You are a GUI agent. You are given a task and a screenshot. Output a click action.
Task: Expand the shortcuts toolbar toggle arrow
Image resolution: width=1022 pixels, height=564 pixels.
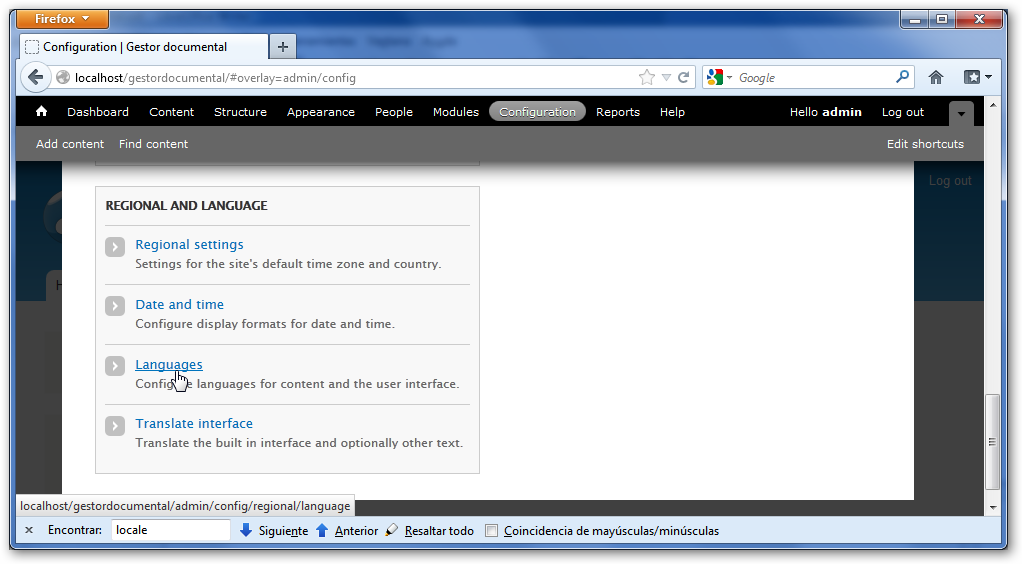(x=960, y=113)
